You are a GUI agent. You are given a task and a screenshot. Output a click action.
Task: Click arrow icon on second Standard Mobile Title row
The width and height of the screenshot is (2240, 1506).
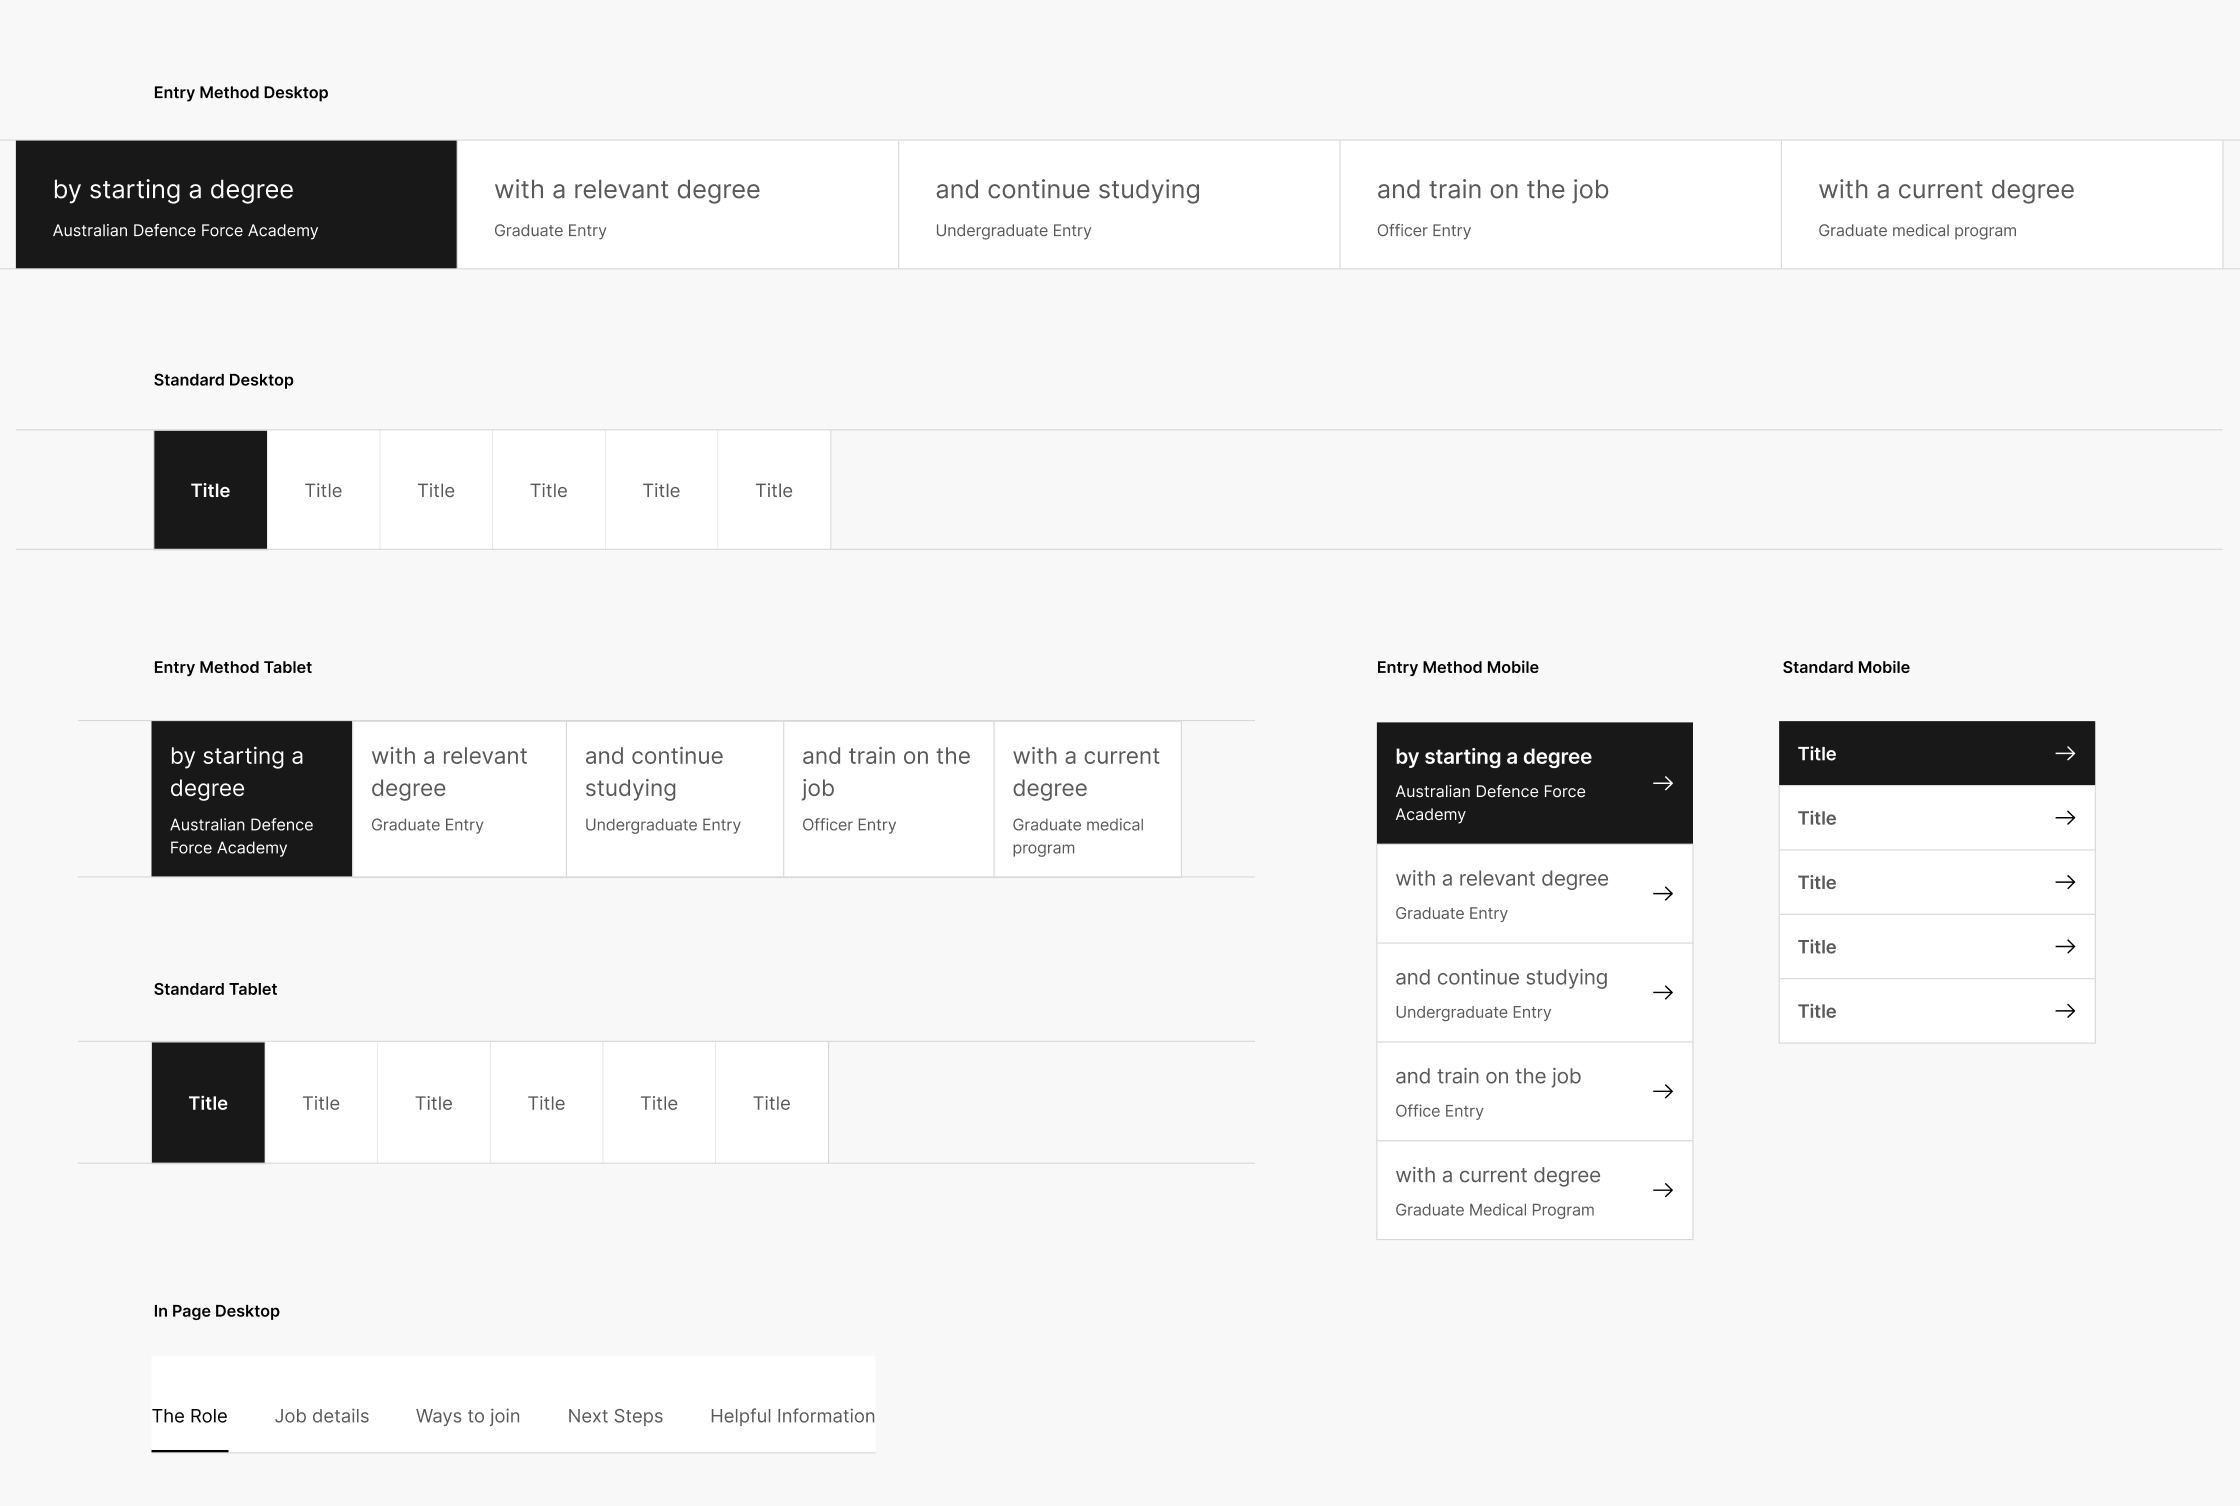coord(2064,818)
